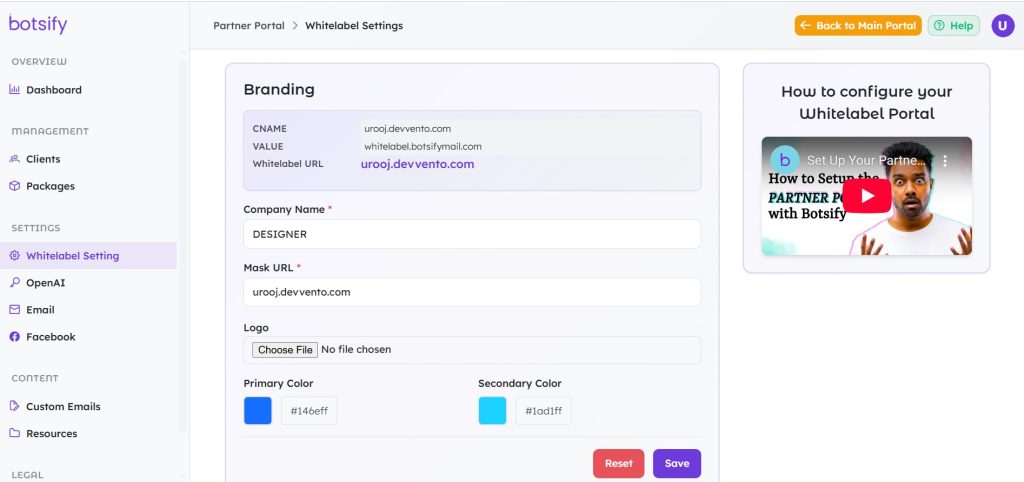
Task: Click the Facebook logo icon
Action: pos(14,337)
